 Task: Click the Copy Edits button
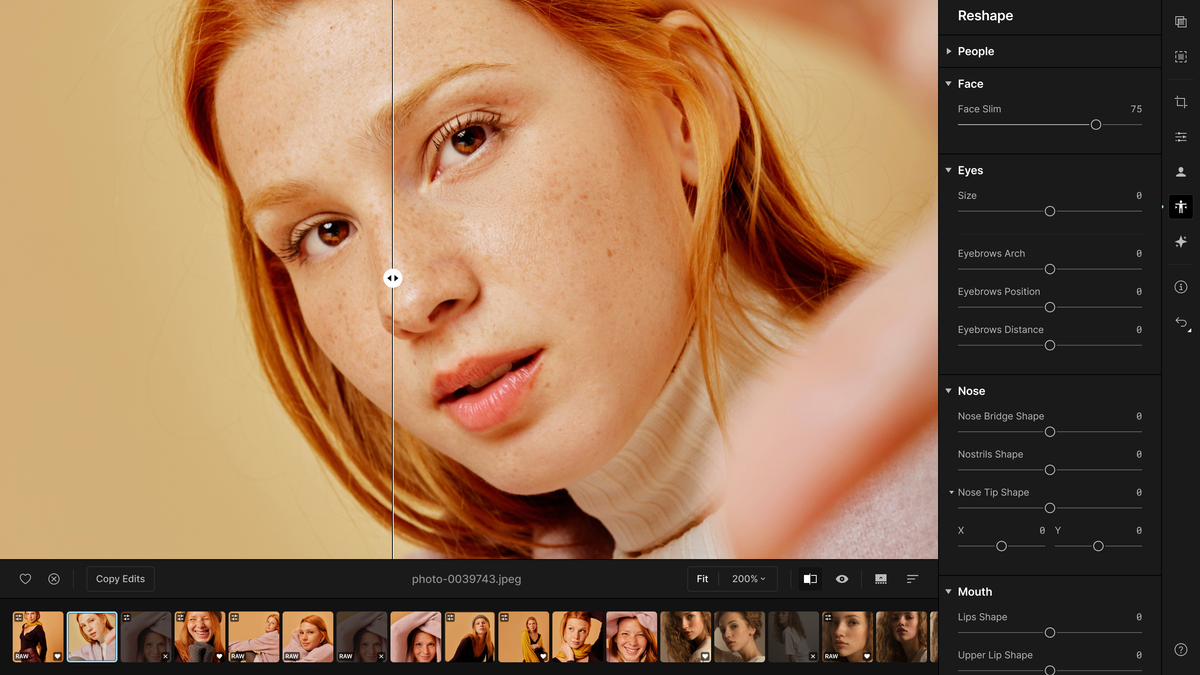[120, 579]
